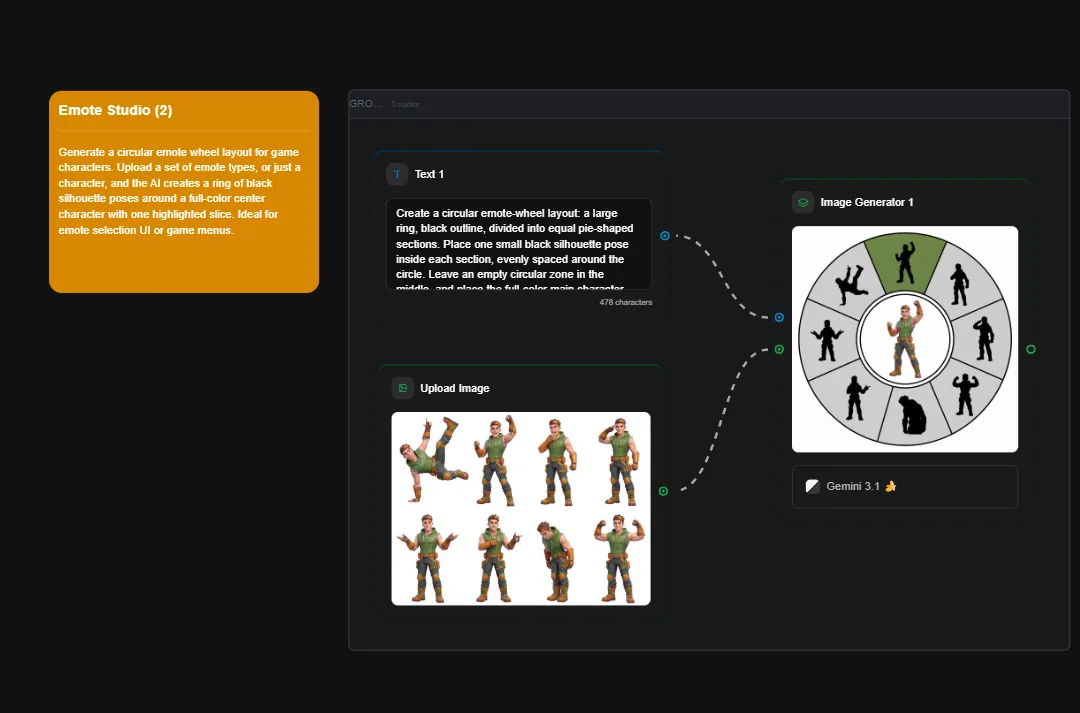Select the Image Generator 1 node header
The image size is (1080, 713).
(x=868, y=201)
